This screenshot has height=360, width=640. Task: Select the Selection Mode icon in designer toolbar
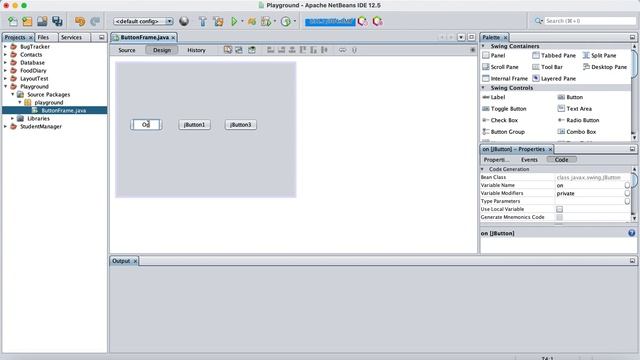pyautogui.click(x=228, y=50)
